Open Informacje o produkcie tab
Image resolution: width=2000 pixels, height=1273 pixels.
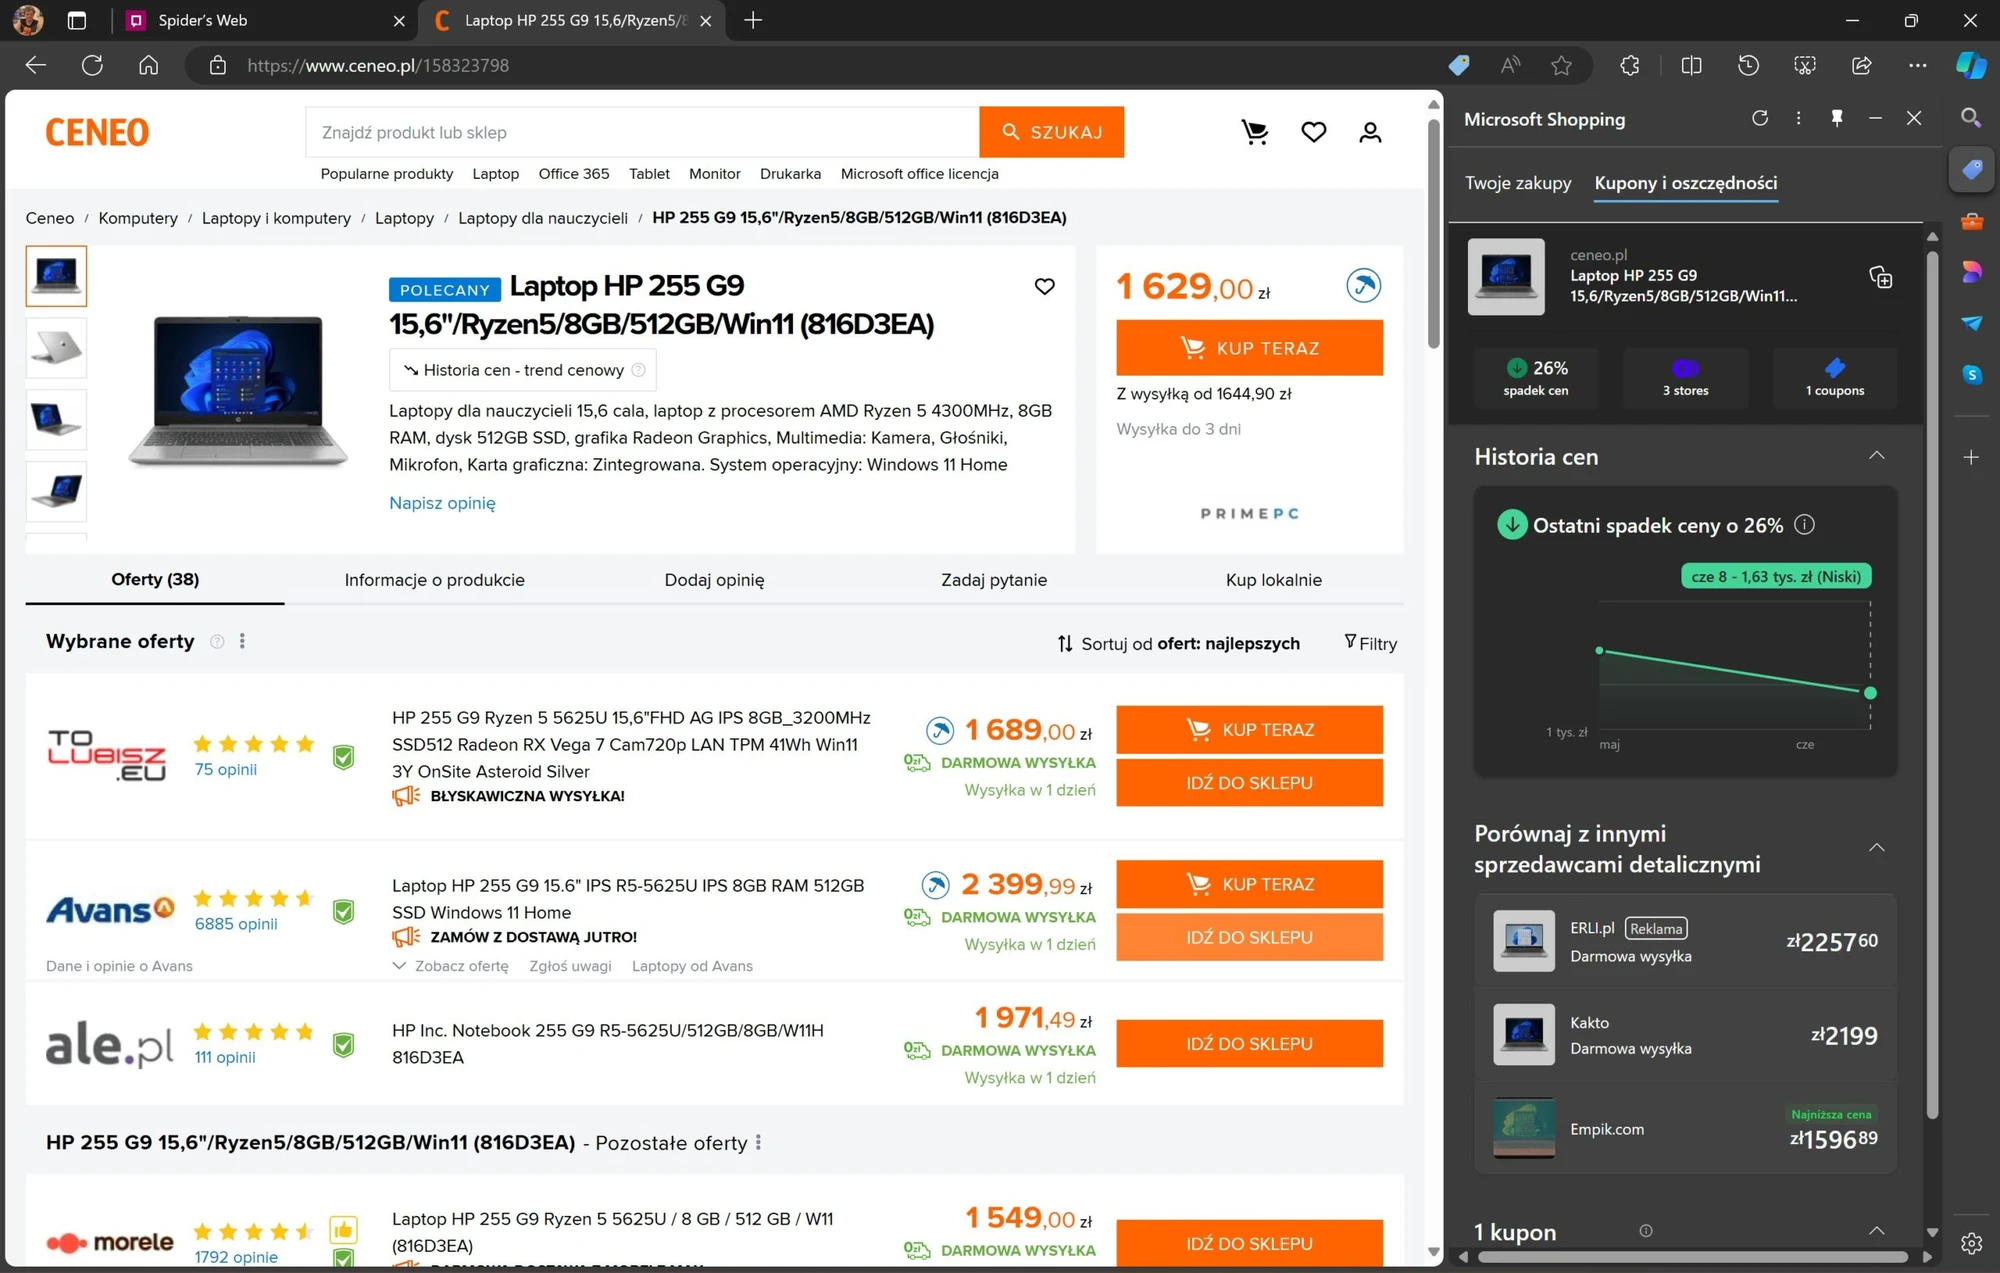[434, 580]
